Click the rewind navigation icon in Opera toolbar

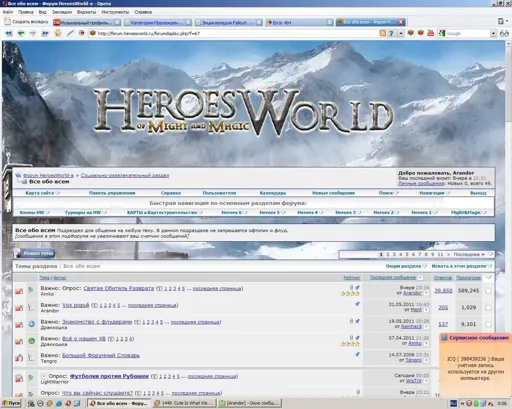tap(9, 33)
